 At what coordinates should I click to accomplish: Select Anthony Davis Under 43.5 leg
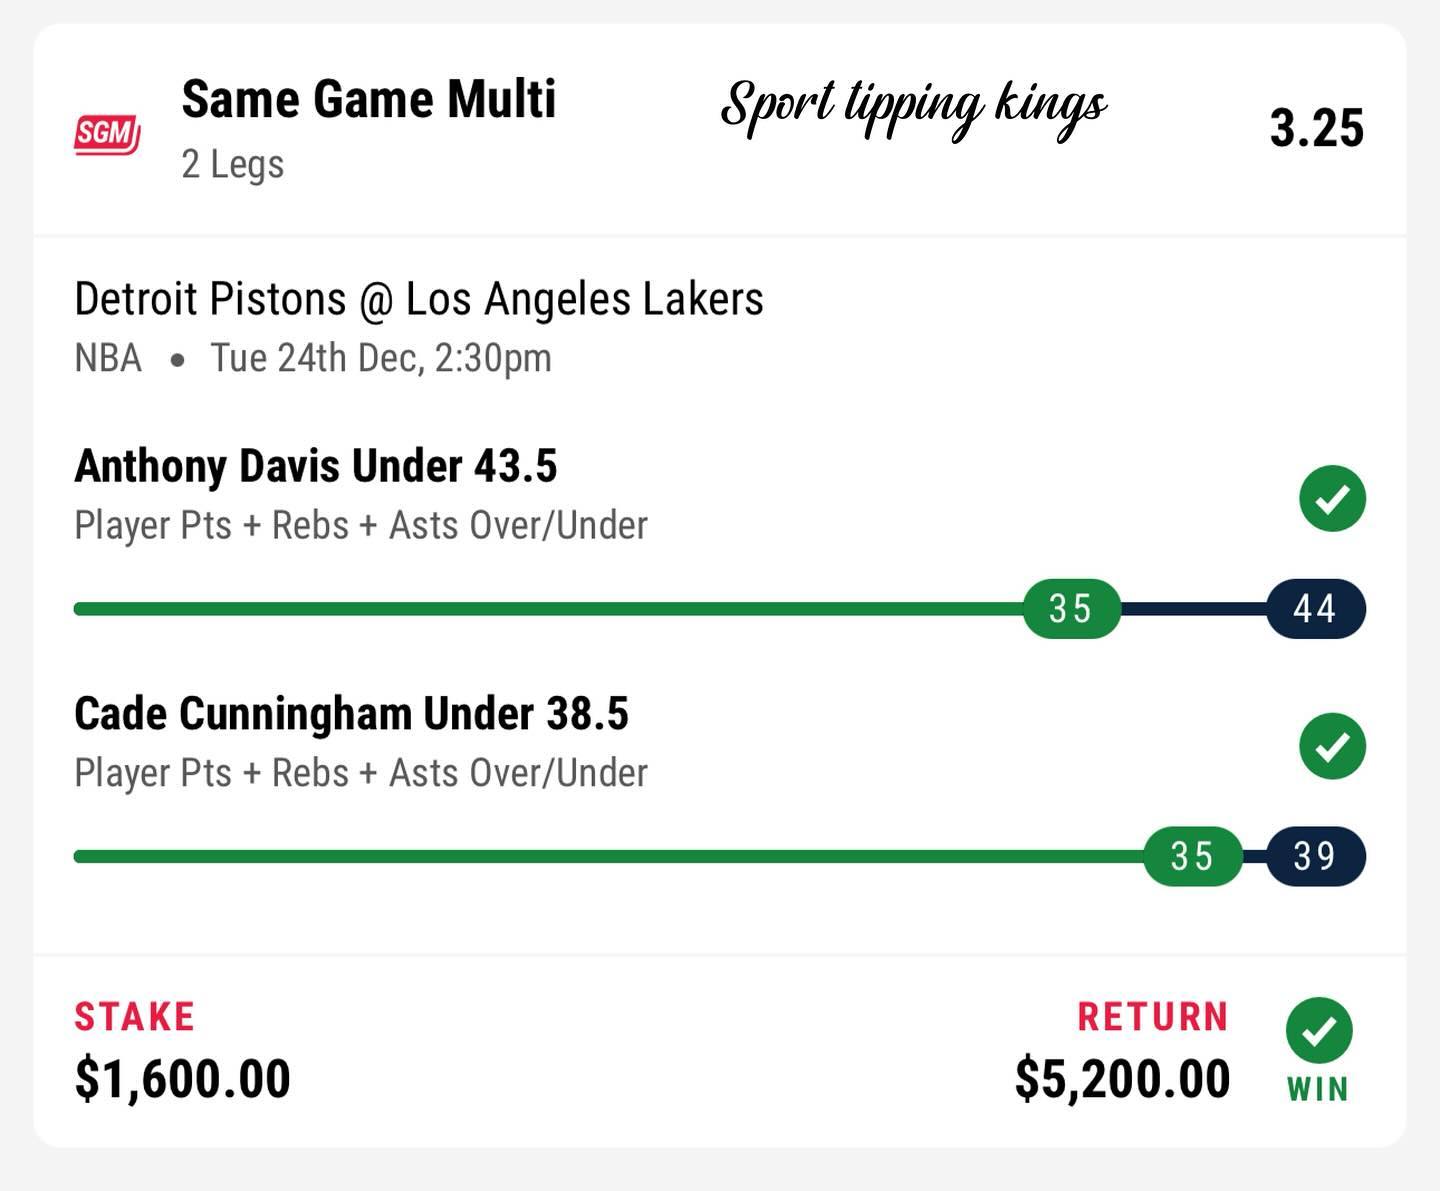tap(316, 466)
